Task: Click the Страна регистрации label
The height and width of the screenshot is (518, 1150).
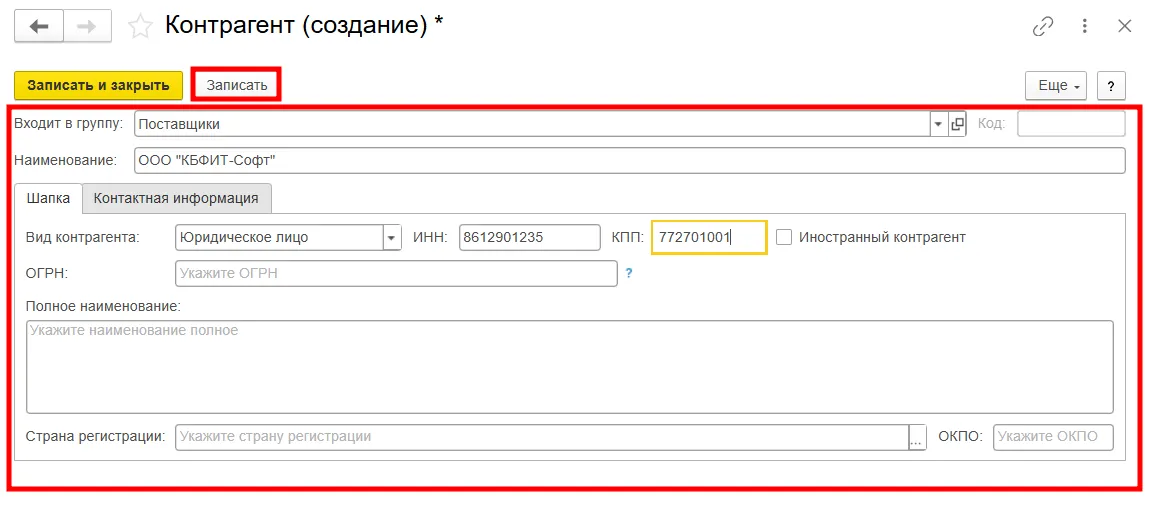Action: (x=95, y=437)
